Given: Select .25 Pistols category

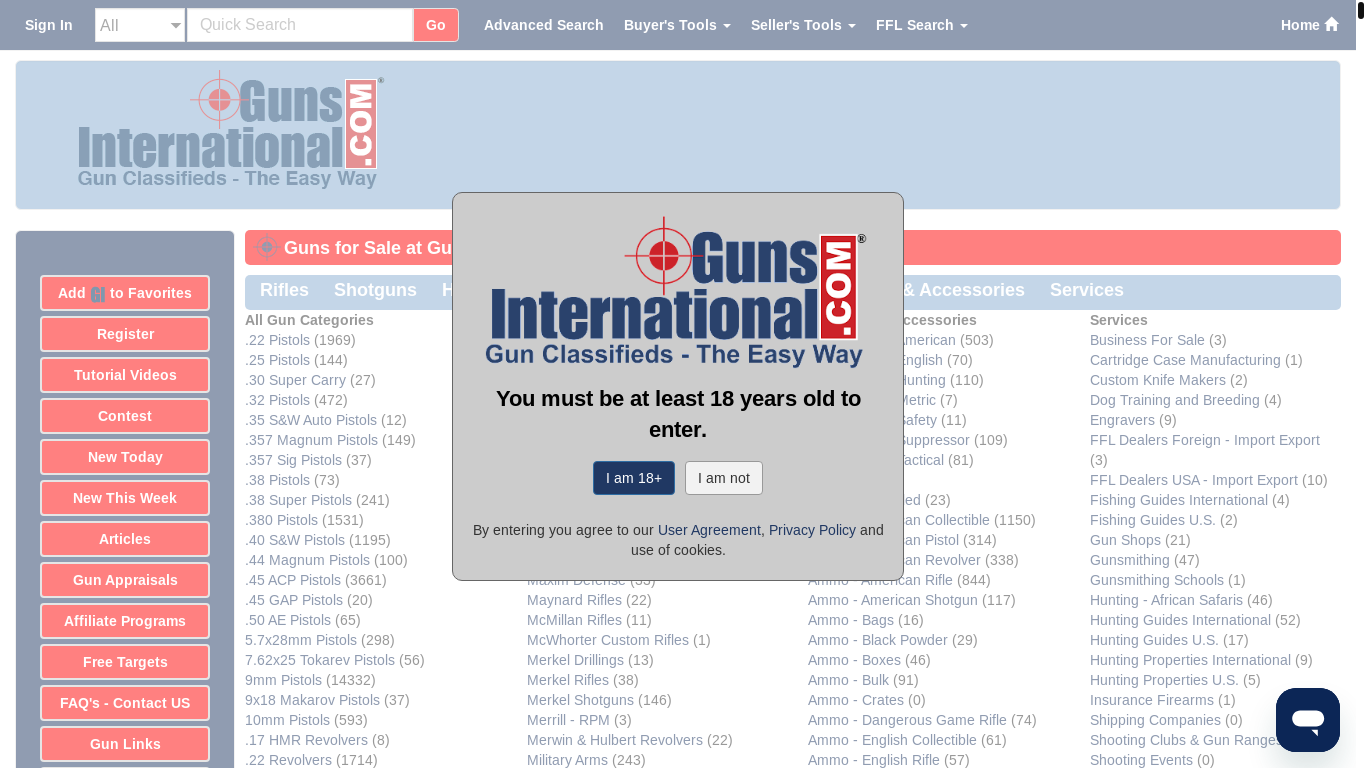Looking at the screenshot, I should tap(277, 360).
